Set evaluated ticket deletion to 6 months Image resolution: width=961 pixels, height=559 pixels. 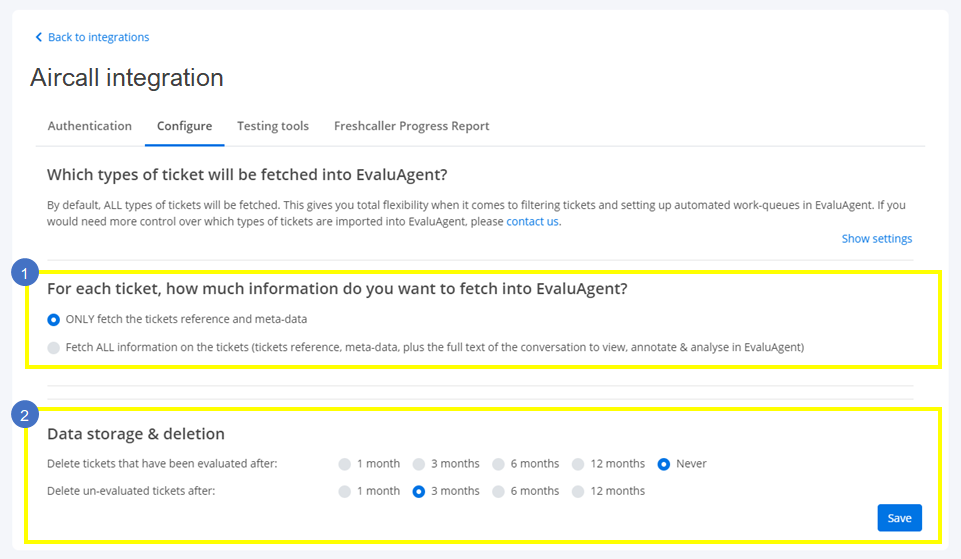(498, 464)
